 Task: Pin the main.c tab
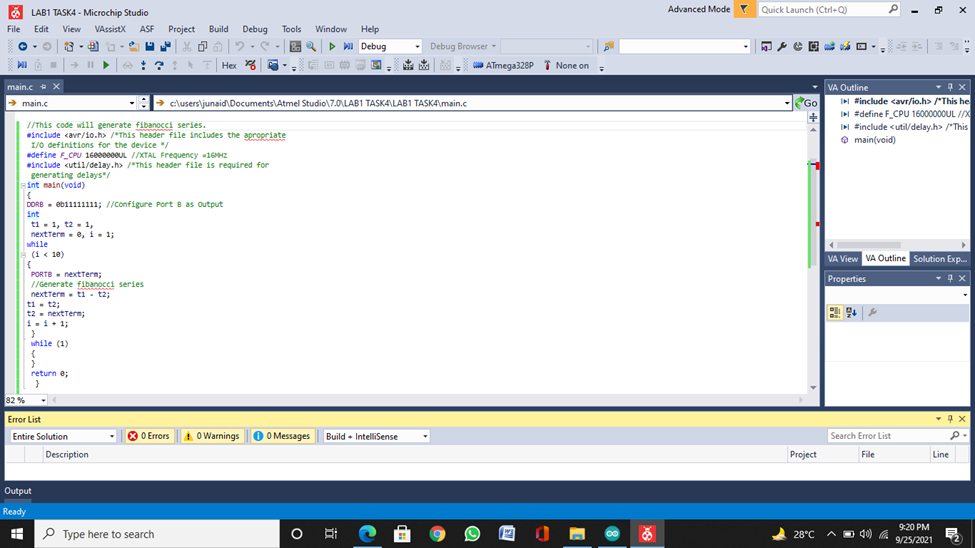(x=43, y=86)
